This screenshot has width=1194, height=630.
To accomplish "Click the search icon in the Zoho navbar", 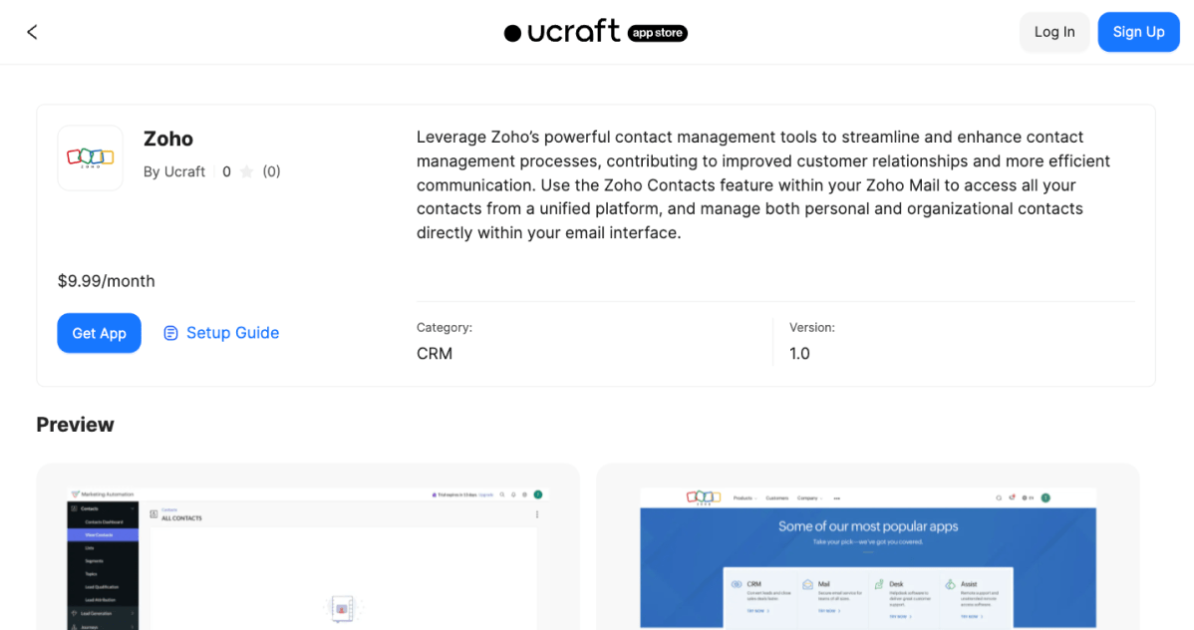I will (998, 499).
